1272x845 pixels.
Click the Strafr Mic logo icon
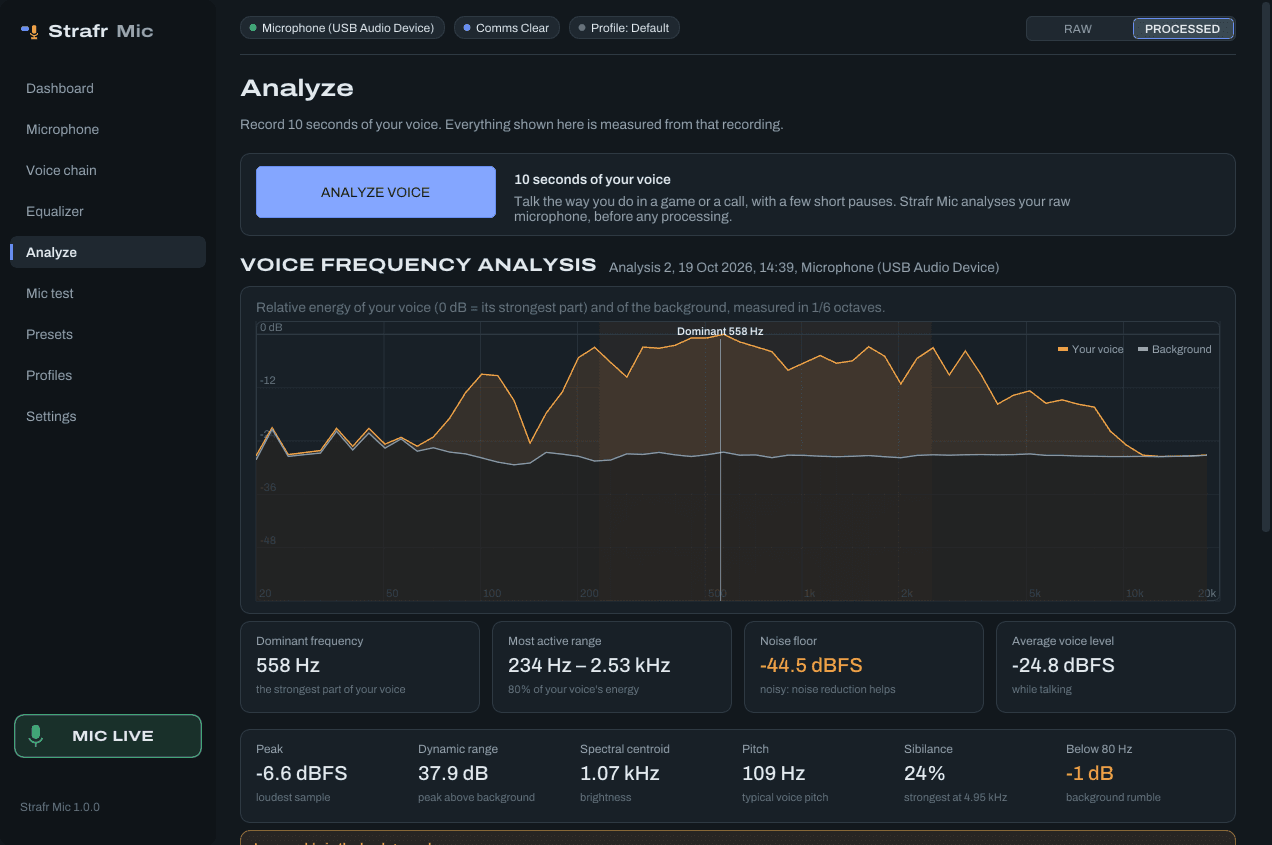pyautogui.click(x=30, y=31)
